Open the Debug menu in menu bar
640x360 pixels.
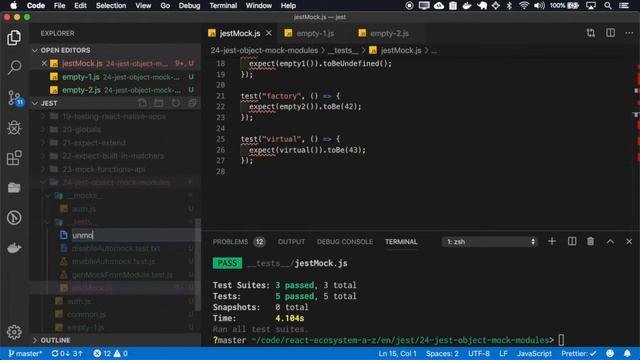pos(189,5)
